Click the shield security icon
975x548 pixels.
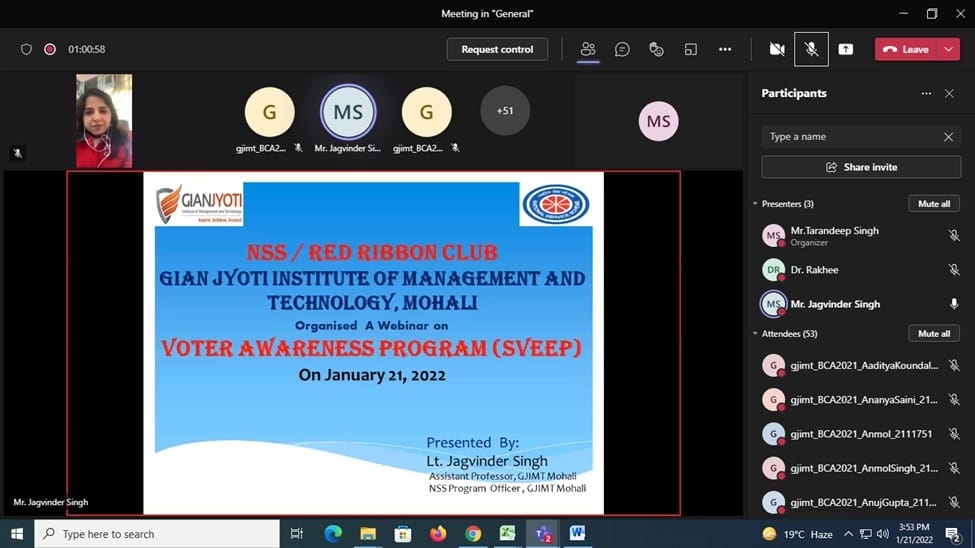(x=26, y=49)
